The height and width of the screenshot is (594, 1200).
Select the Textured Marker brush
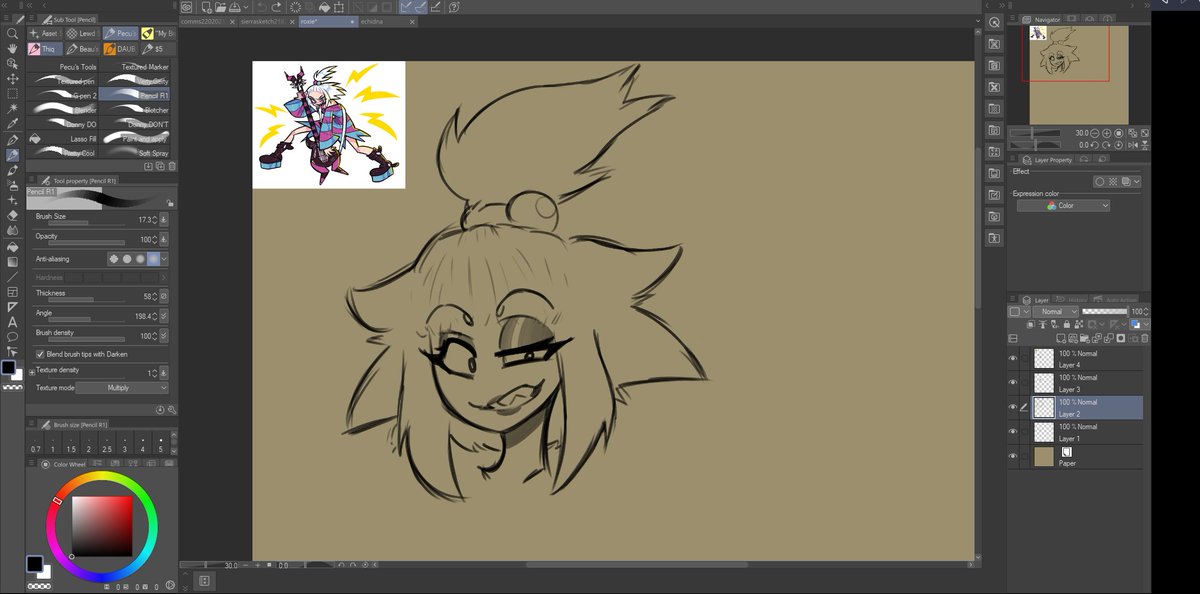135,66
